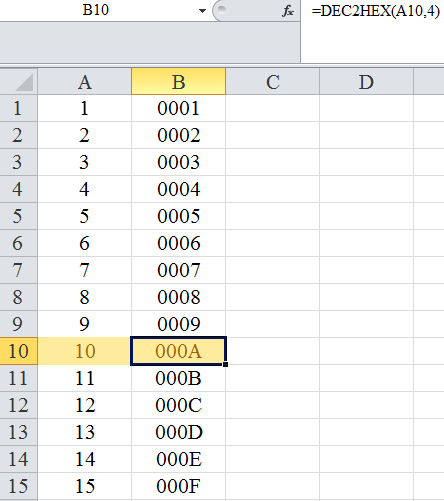Select row 6 header

click(19, 243)
